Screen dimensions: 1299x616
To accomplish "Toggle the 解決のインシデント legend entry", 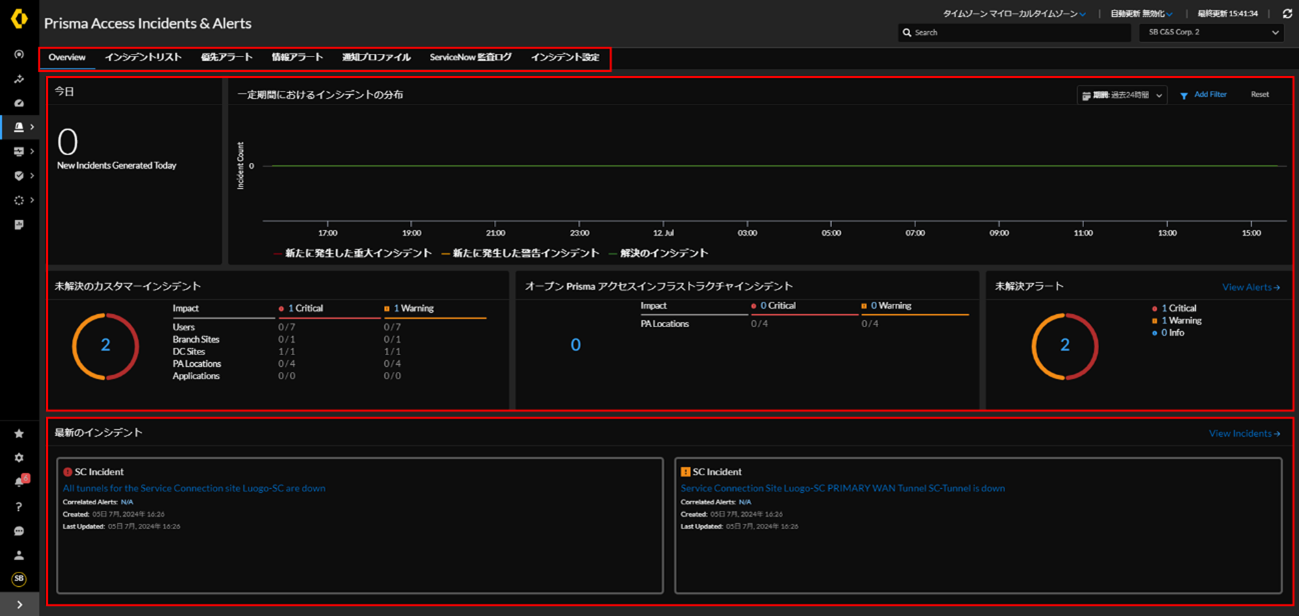I will (658, 254).
